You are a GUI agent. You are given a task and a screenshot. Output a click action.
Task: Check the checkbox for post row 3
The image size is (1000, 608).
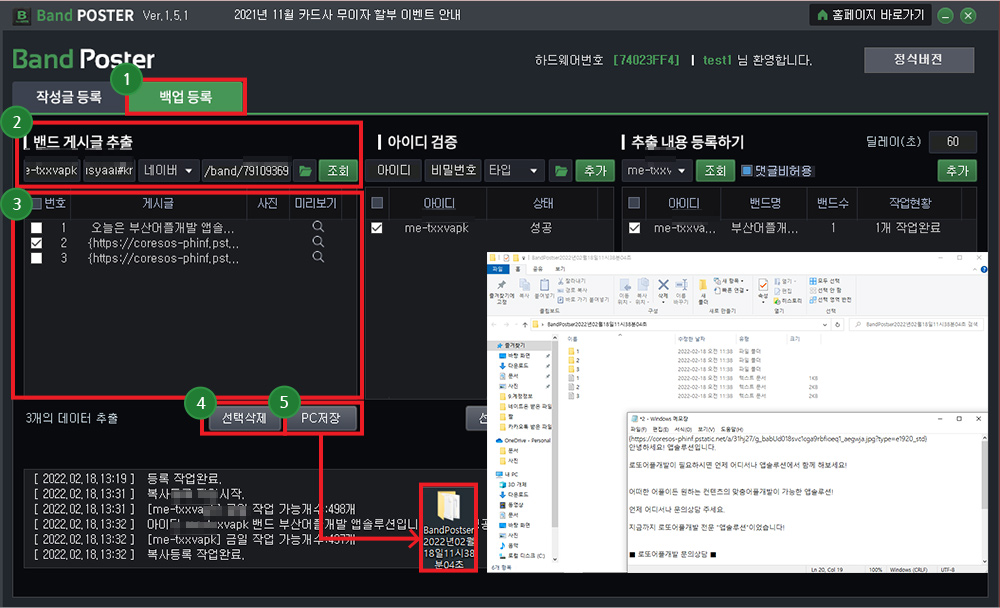(36, 258)
